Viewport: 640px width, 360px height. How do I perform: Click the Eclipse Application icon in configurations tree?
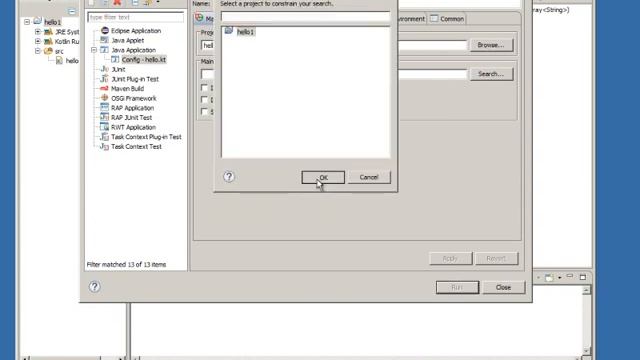[x=105, y=31]
